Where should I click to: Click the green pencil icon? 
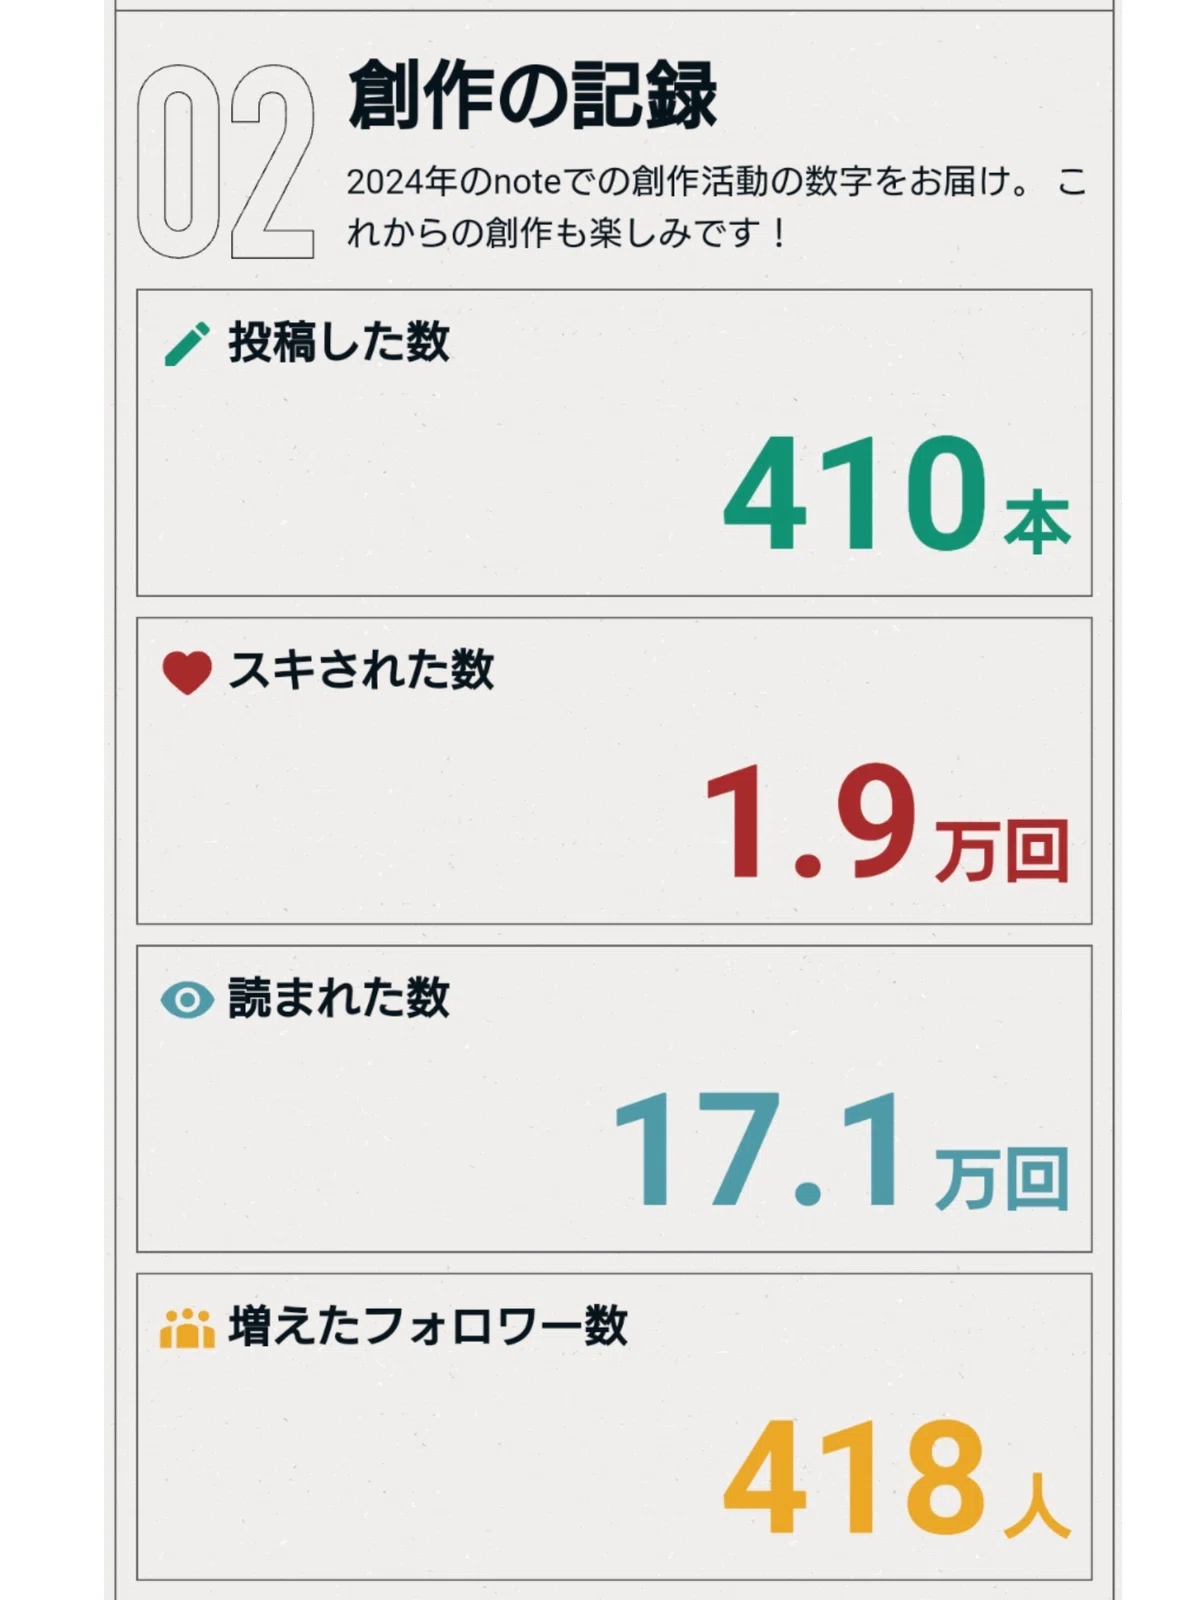pos(186,343)
